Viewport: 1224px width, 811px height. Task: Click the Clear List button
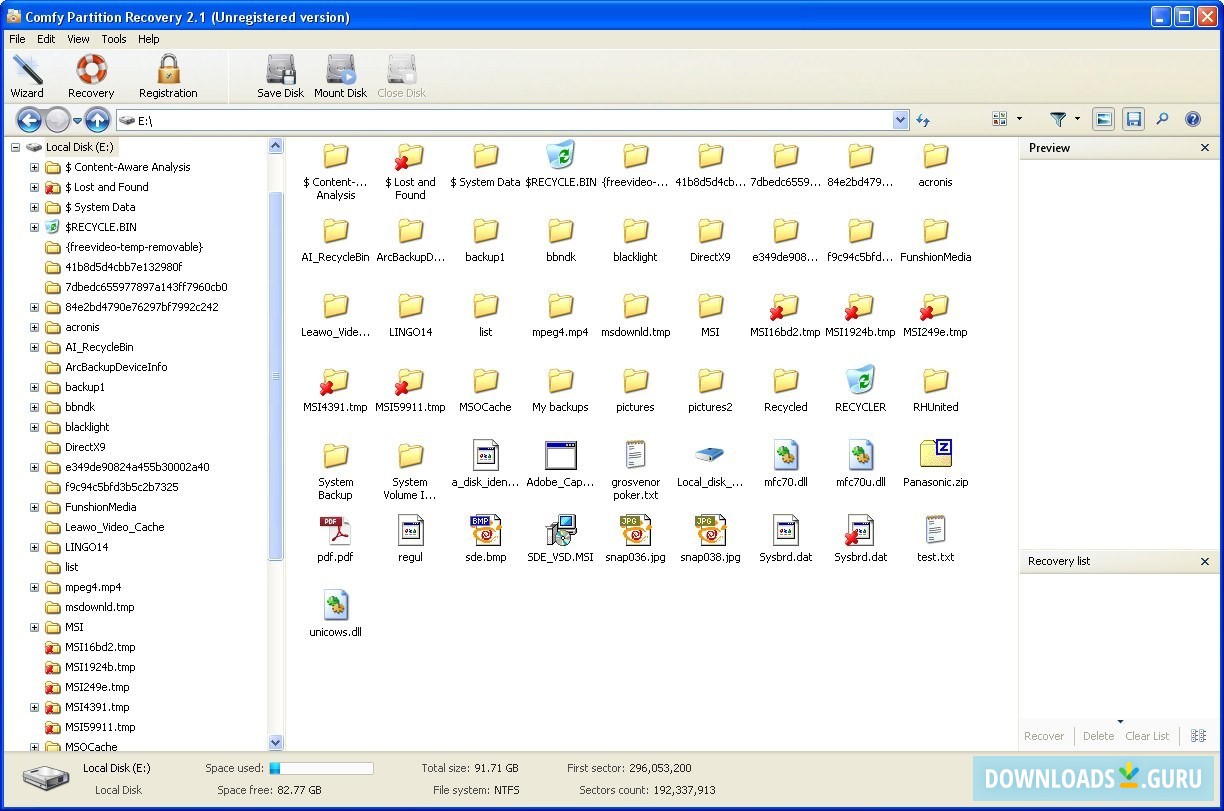point(1147,736)
